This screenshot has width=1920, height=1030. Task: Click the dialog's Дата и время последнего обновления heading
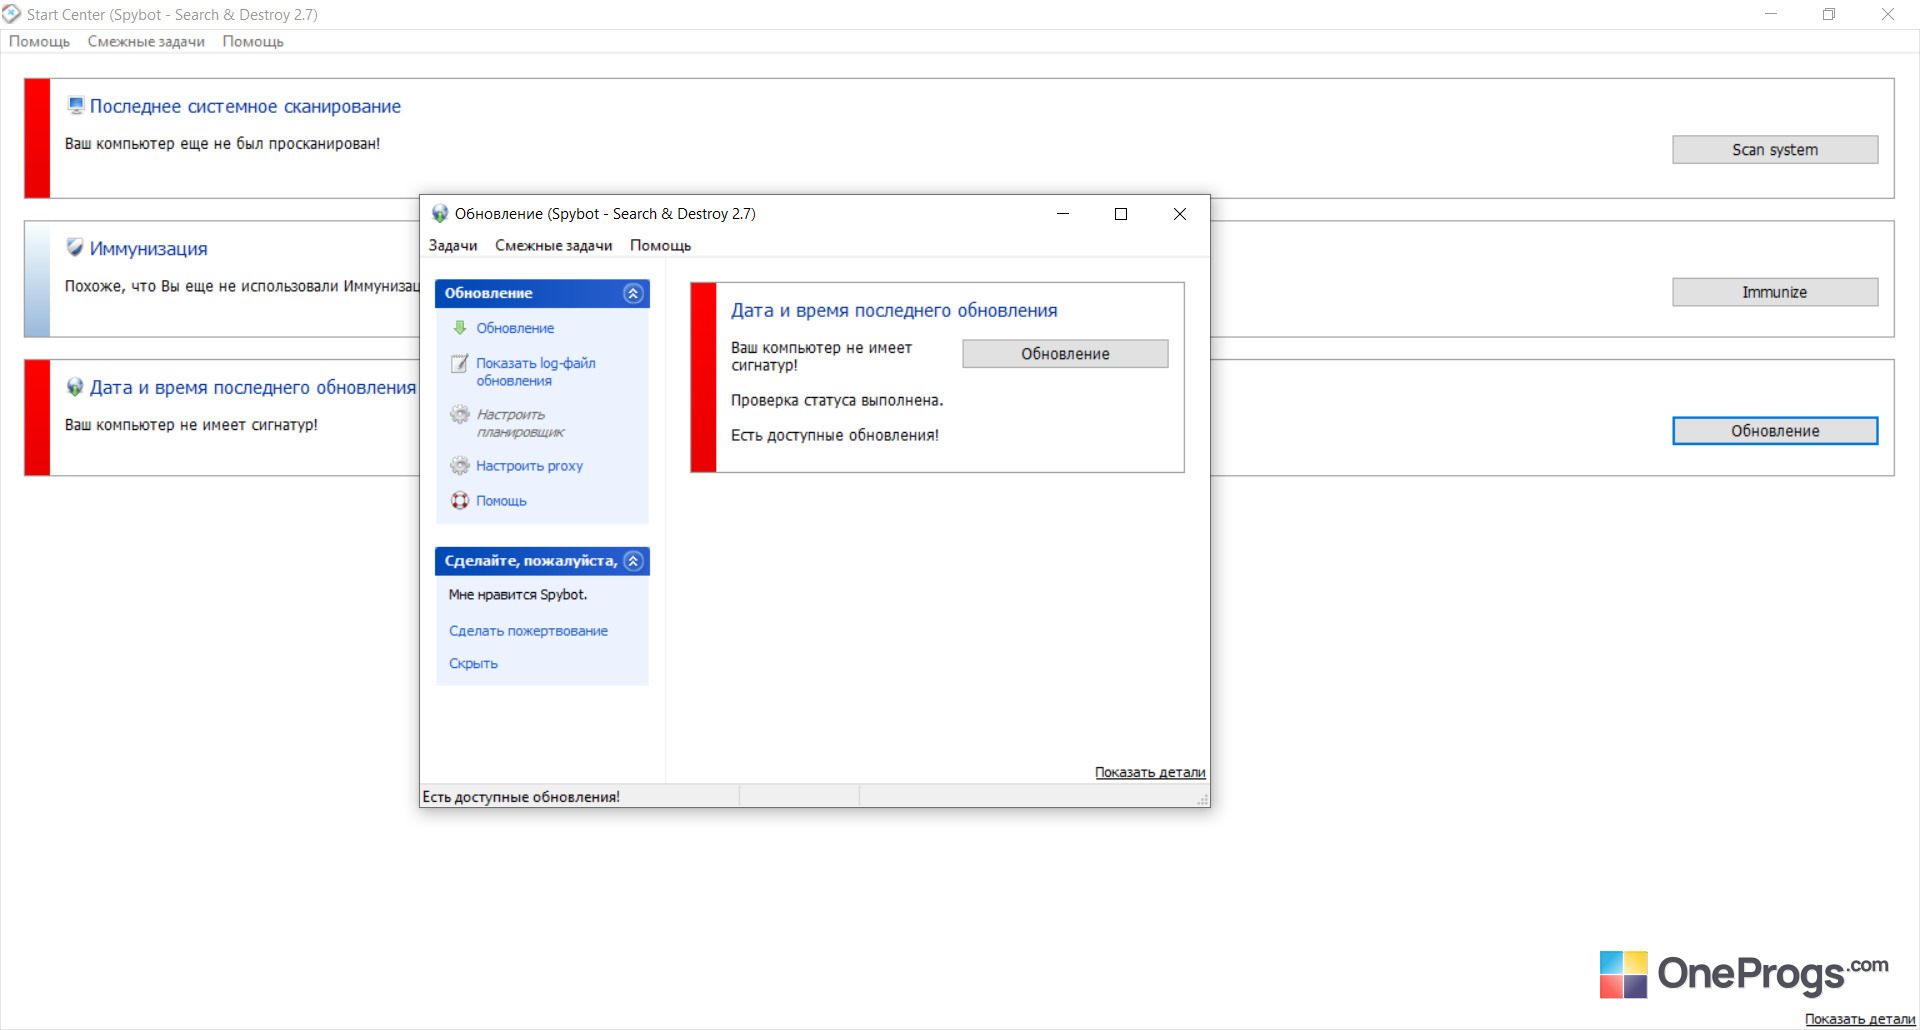click(894, 310)
